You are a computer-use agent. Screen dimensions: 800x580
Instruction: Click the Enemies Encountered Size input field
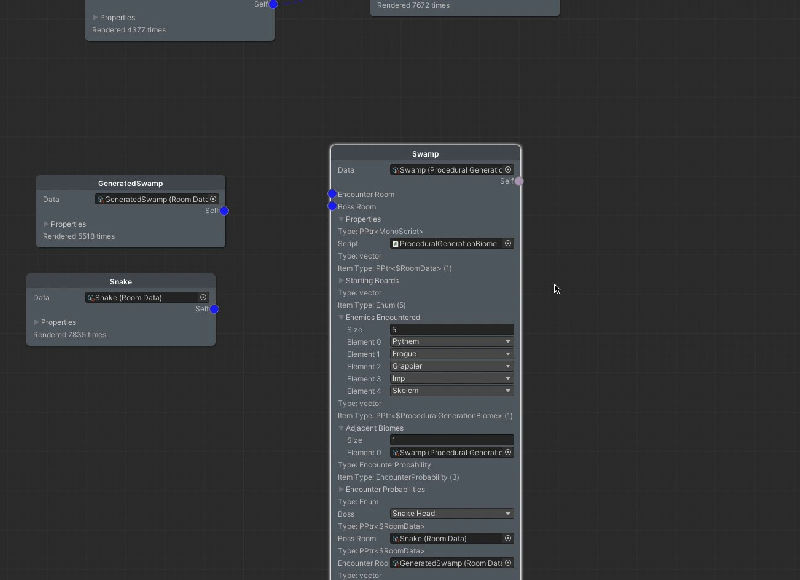(x=451, y=329)
